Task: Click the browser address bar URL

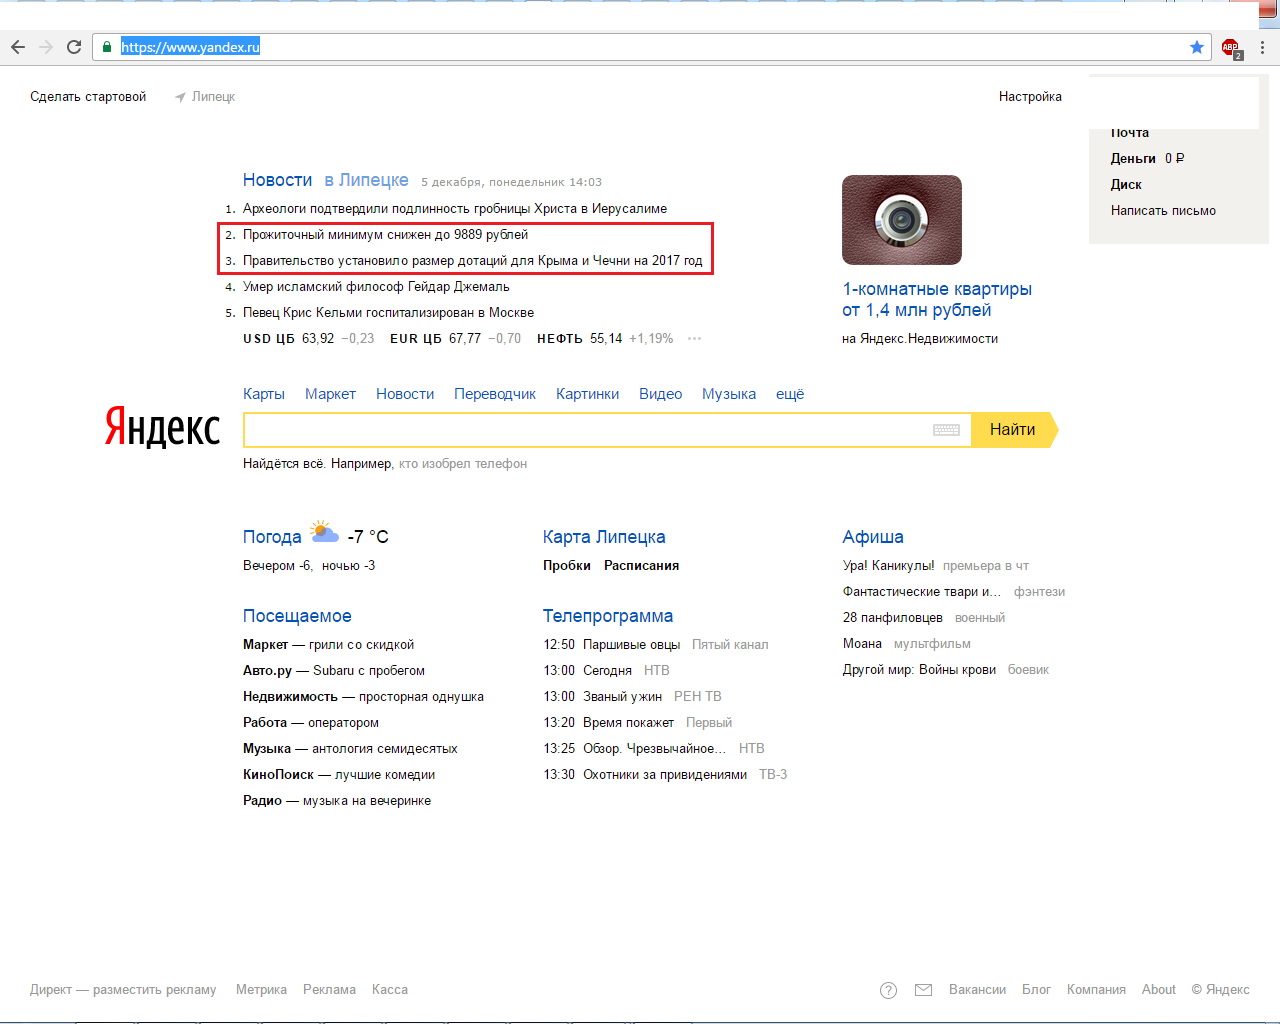Action: pos(190,47)
